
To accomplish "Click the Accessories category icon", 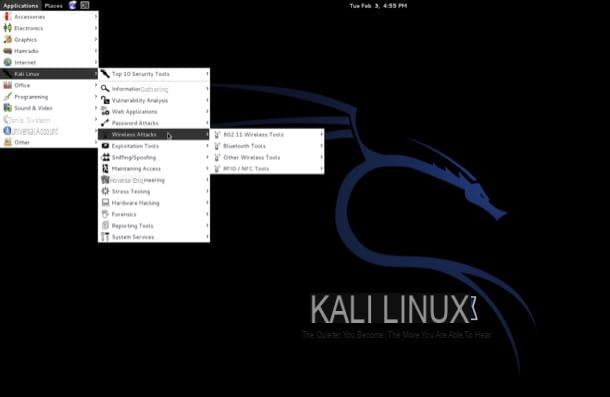I will [7, 17].
